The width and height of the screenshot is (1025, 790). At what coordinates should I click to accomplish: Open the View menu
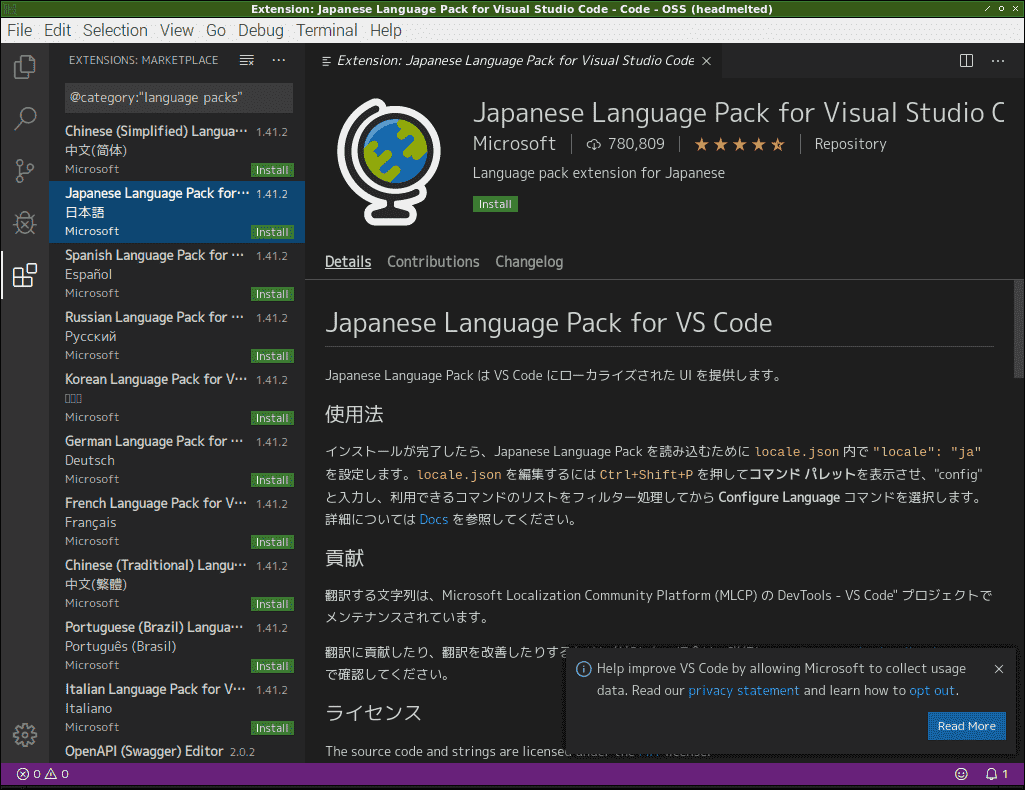pyautogui.click(x=176, y=31)
